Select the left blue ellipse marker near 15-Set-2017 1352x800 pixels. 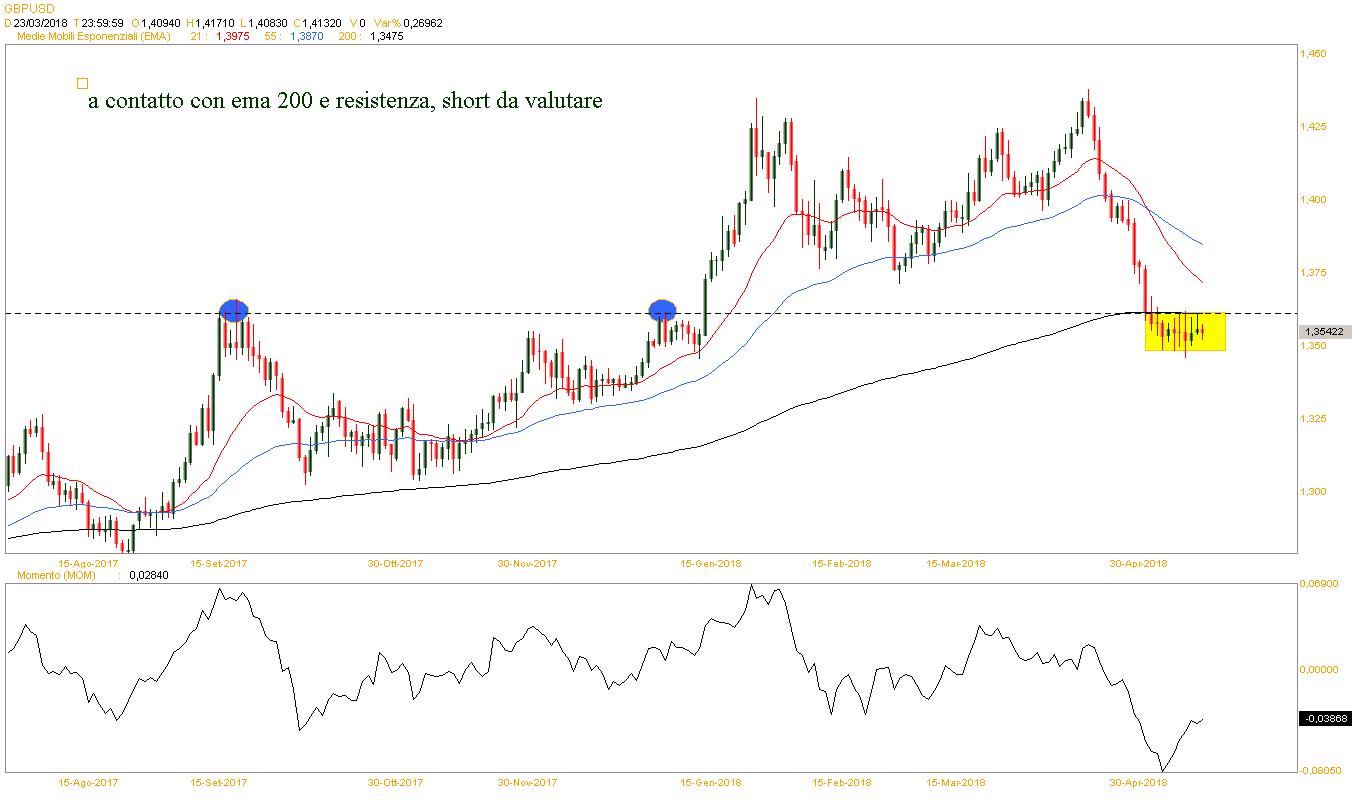tap(232, 310)
